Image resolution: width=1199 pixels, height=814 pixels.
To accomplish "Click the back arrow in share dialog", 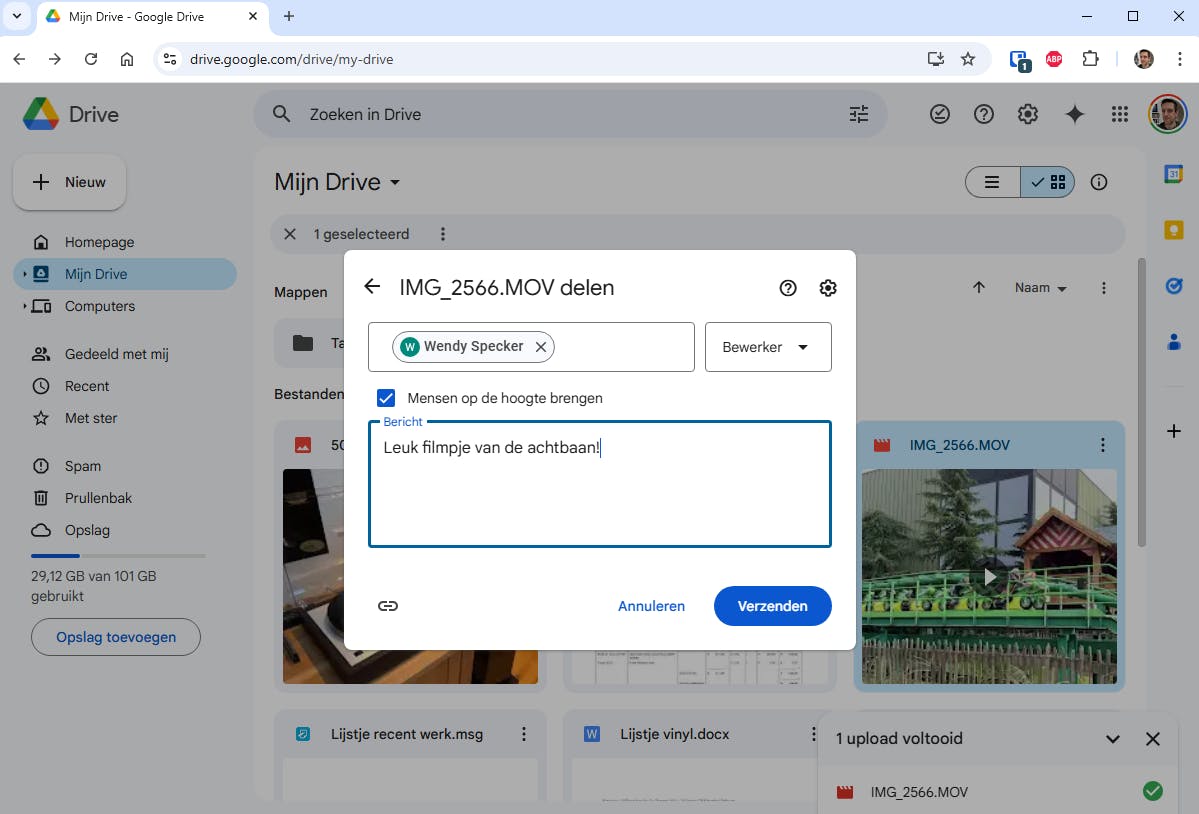I will coord(372,287).
